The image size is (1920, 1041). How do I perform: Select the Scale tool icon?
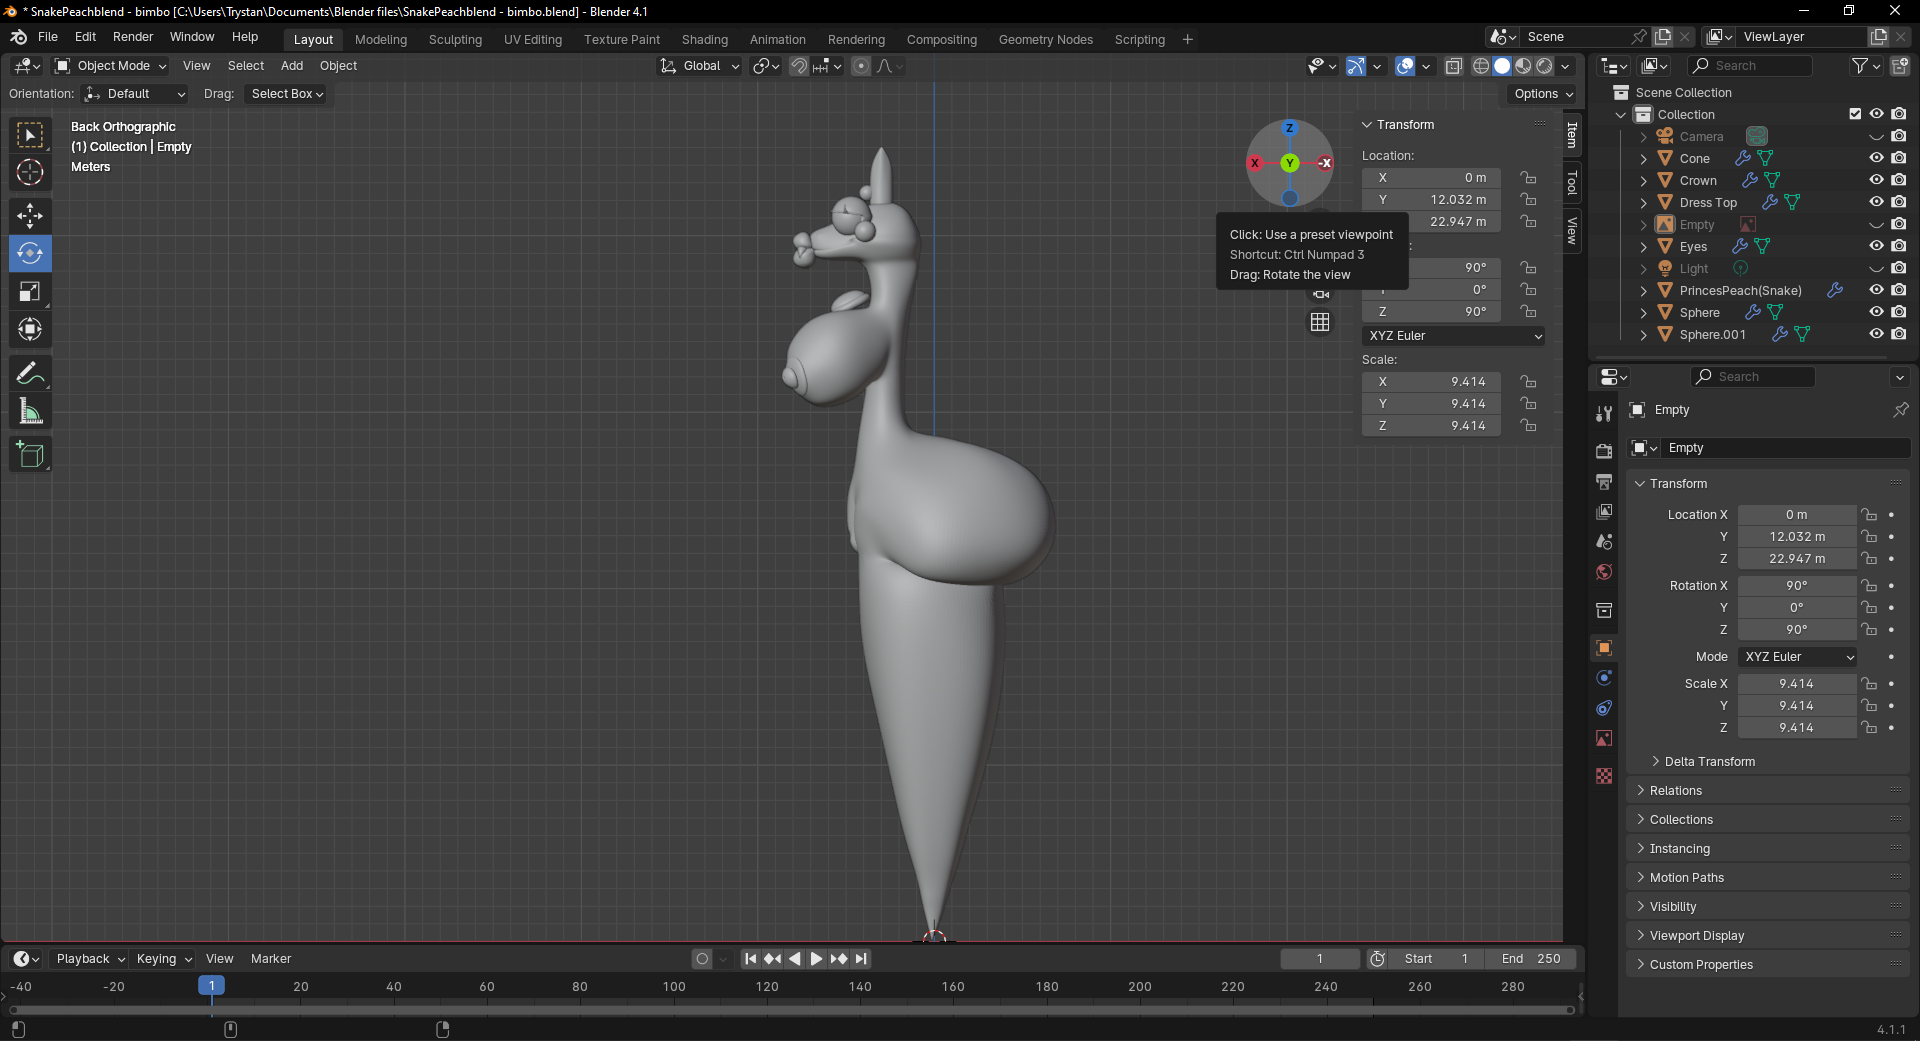30,292
